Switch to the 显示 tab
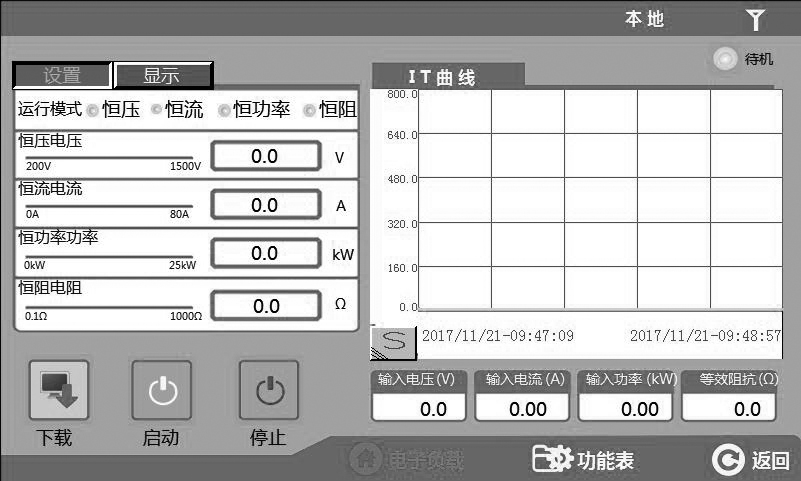The height and width of the screenshot is (481, 801). [x=162, y=76]
